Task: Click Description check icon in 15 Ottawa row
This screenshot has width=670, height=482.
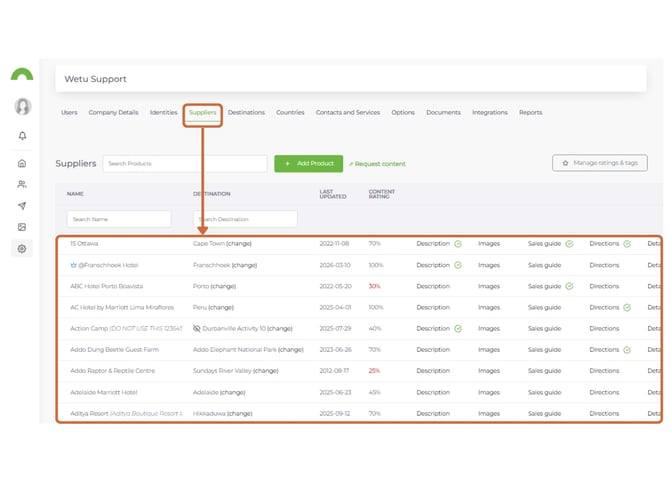Action: click(458, 244)
